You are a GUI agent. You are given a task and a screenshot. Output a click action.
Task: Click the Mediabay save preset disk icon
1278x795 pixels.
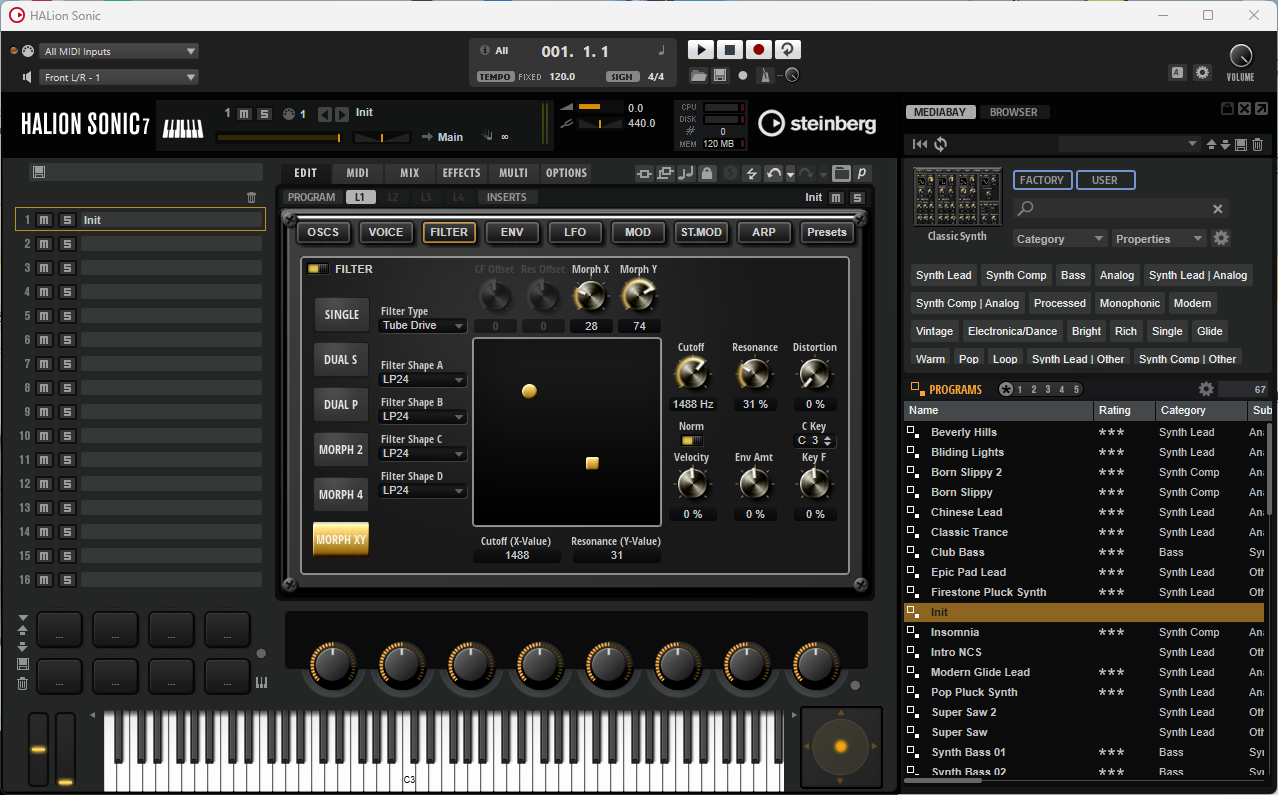click(x=1241, y=144)
